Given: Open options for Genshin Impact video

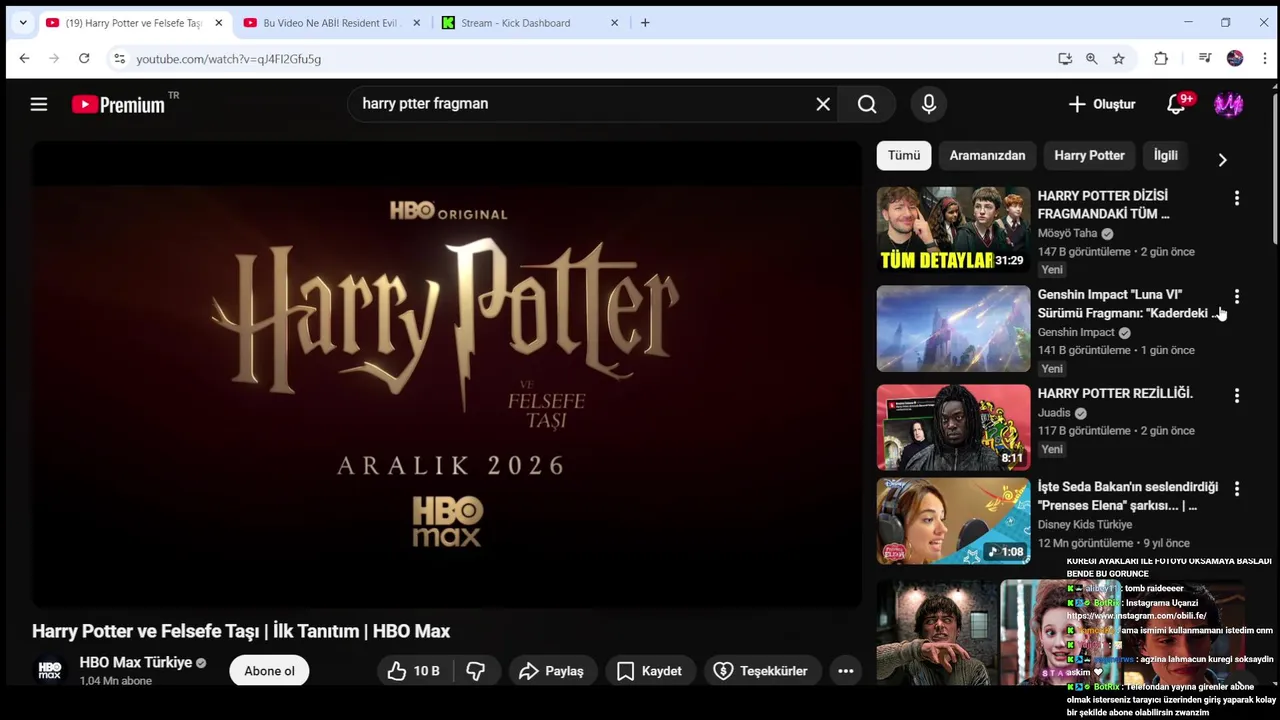Looking at the screenshot, I should [1237, 297].
